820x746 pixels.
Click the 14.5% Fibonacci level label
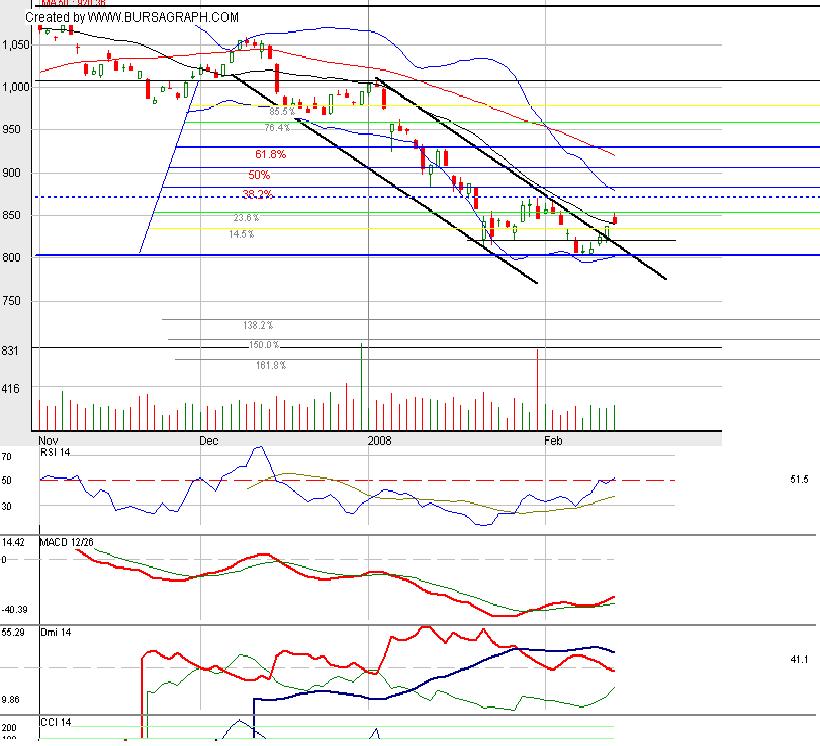tap(242, 234)
